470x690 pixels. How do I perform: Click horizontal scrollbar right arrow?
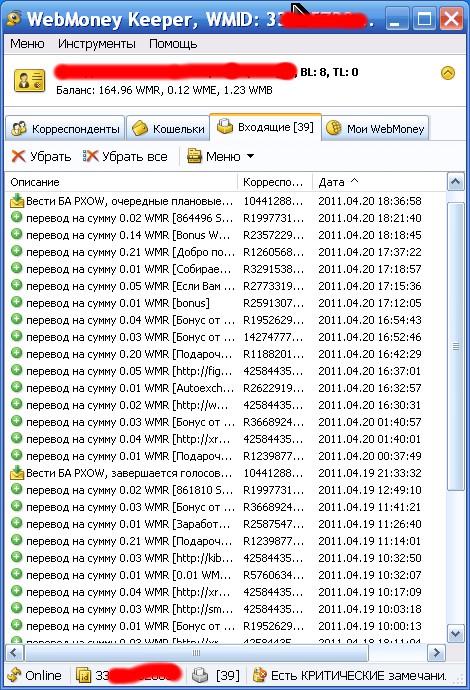[437, 652]
